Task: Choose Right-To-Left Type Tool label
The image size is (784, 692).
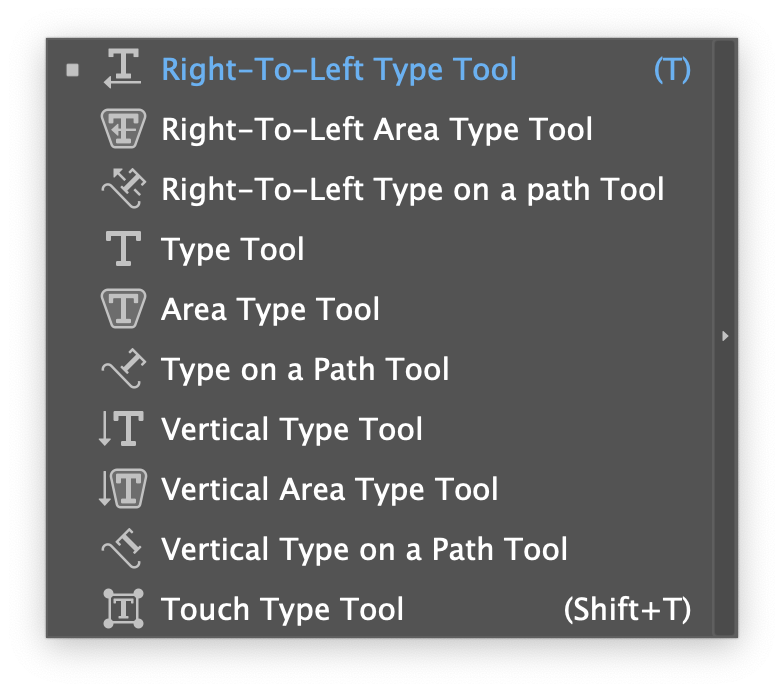Action: click(339, 69)
